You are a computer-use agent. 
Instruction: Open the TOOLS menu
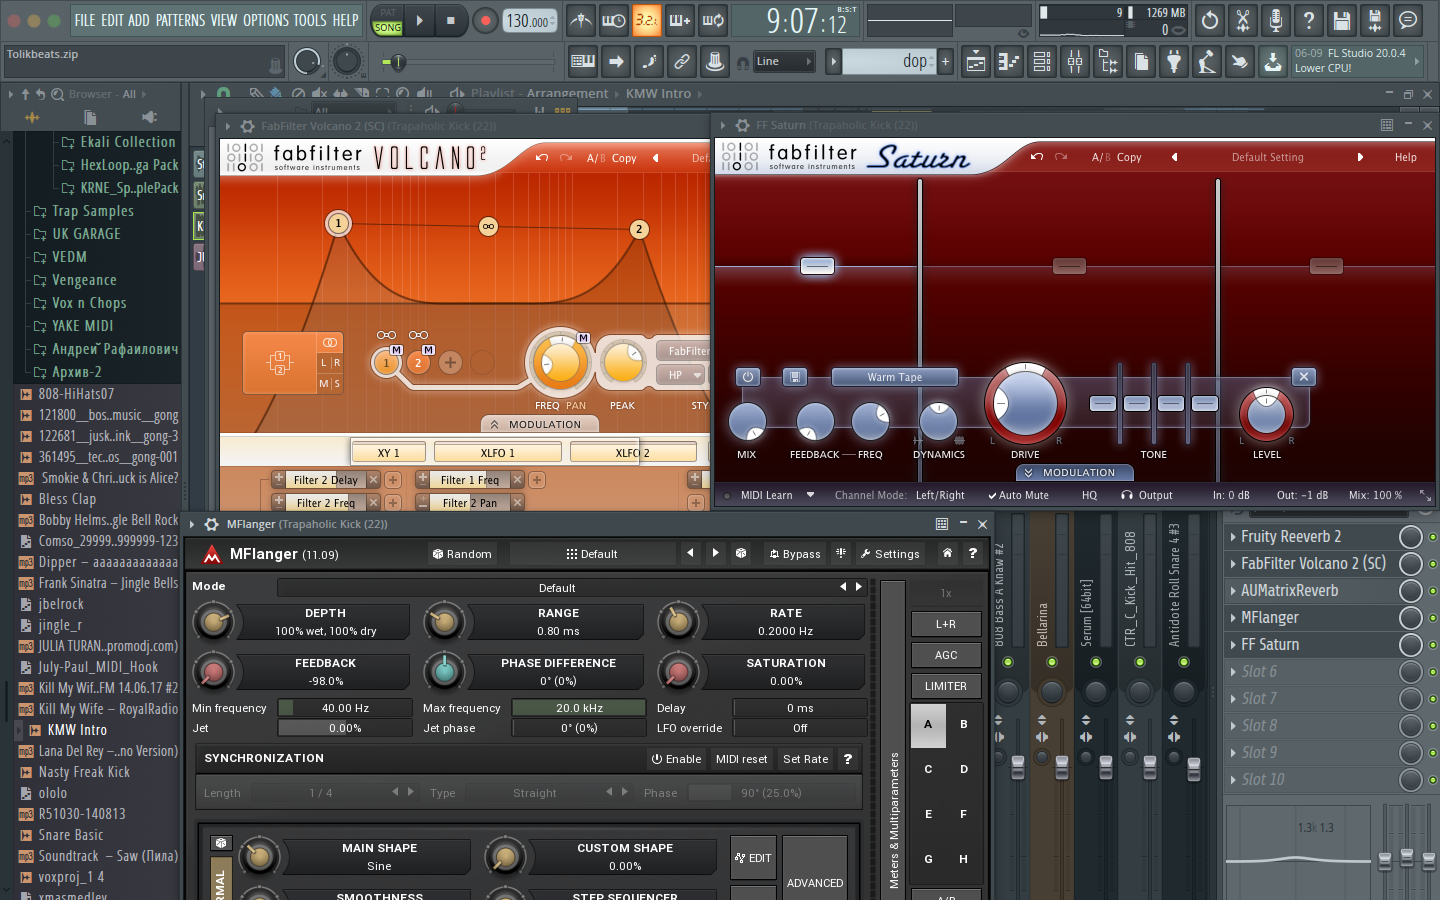coord(310,20)
